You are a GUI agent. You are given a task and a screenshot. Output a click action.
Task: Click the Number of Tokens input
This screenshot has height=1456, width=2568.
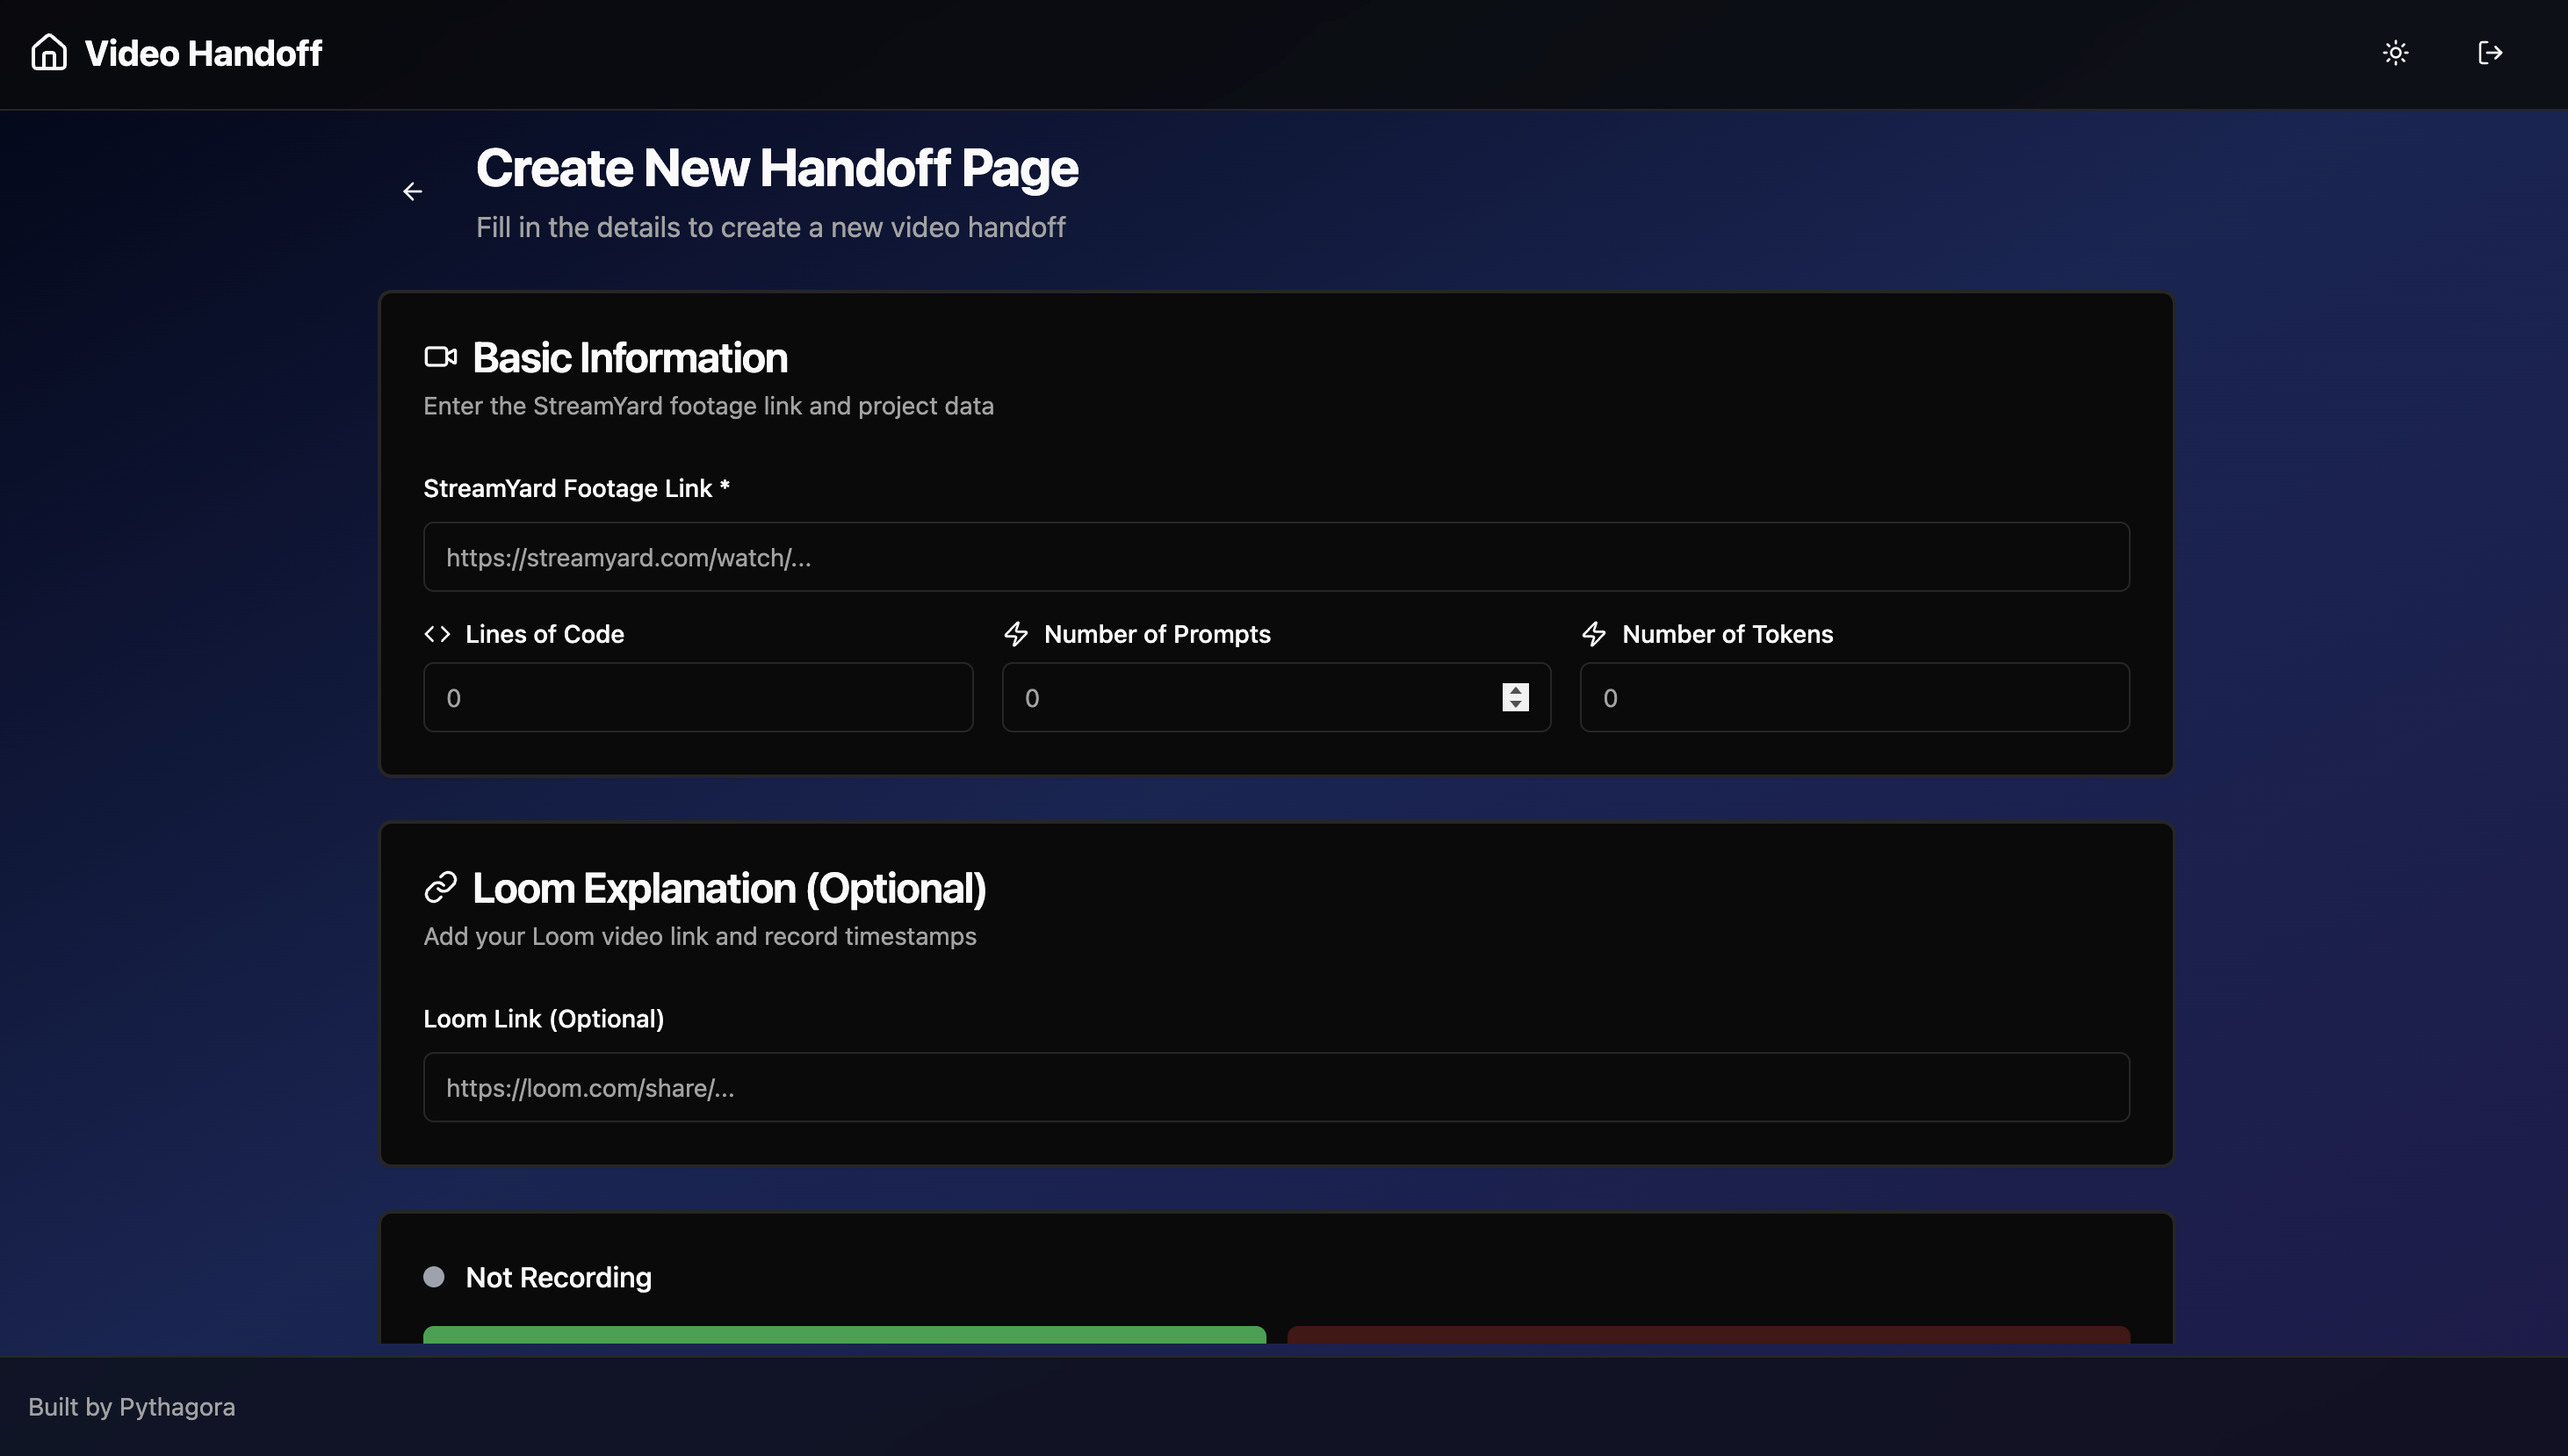pos(1853,698)
